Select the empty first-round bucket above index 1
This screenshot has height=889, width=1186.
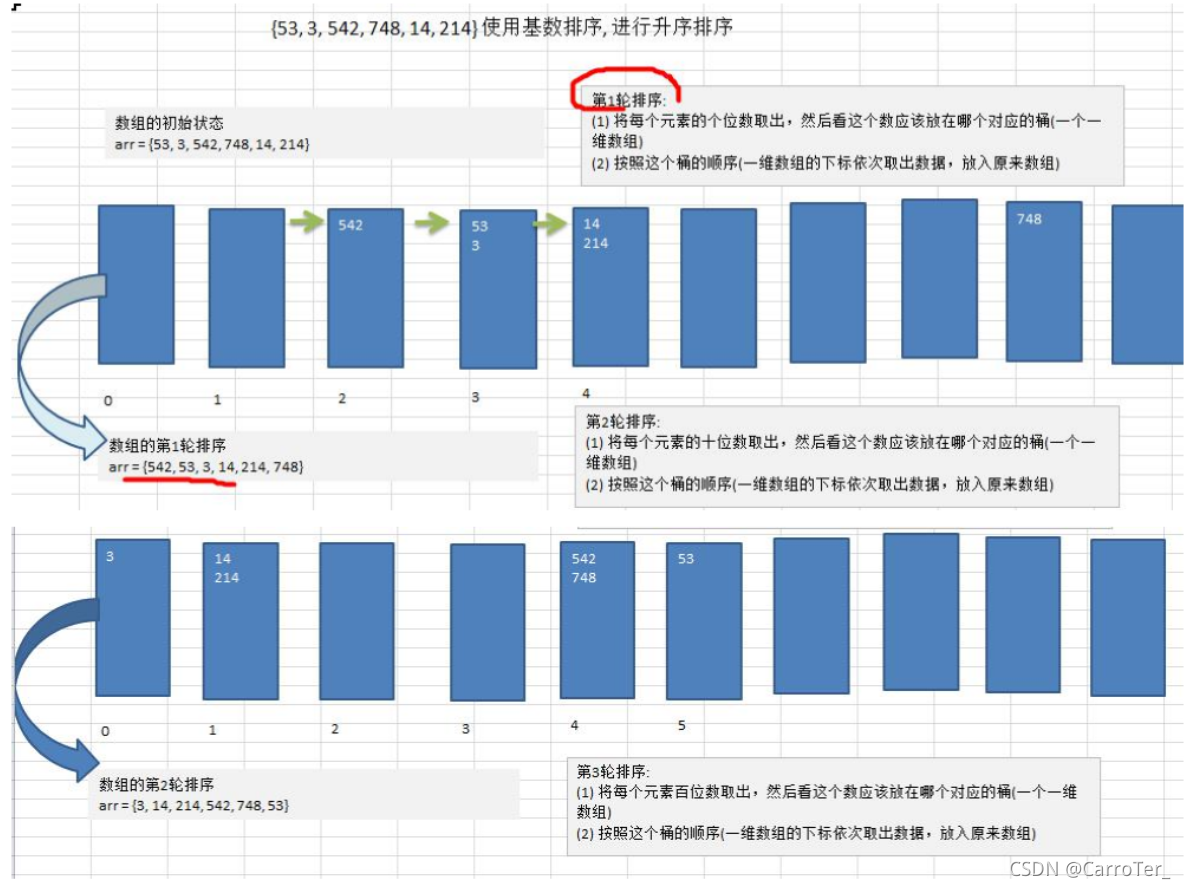[247, 288]
